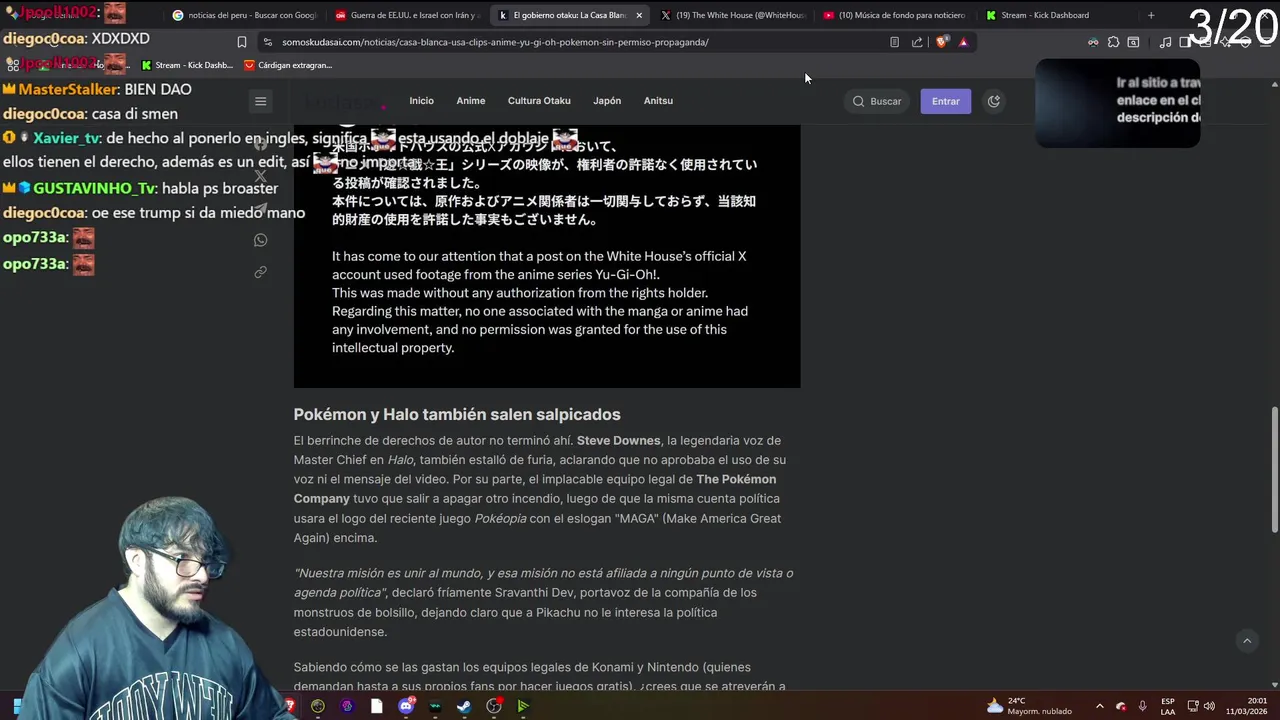
Task: Open the purple app icon on taskbar
Action: [347, 706]
